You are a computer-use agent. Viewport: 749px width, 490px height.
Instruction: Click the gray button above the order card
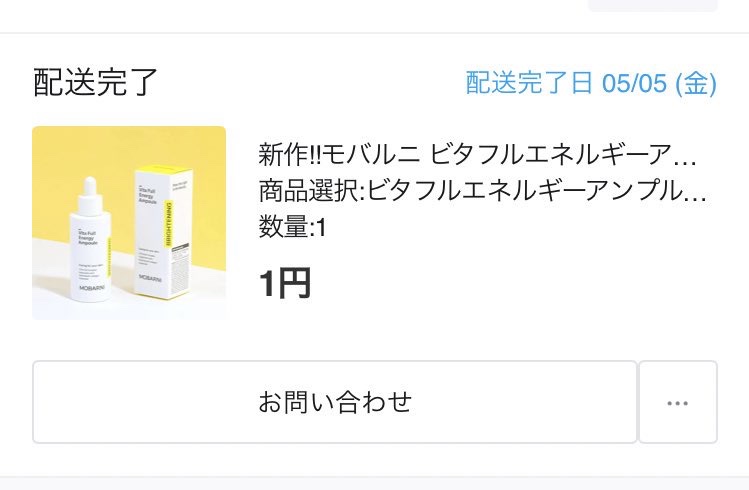pos(653,5)
